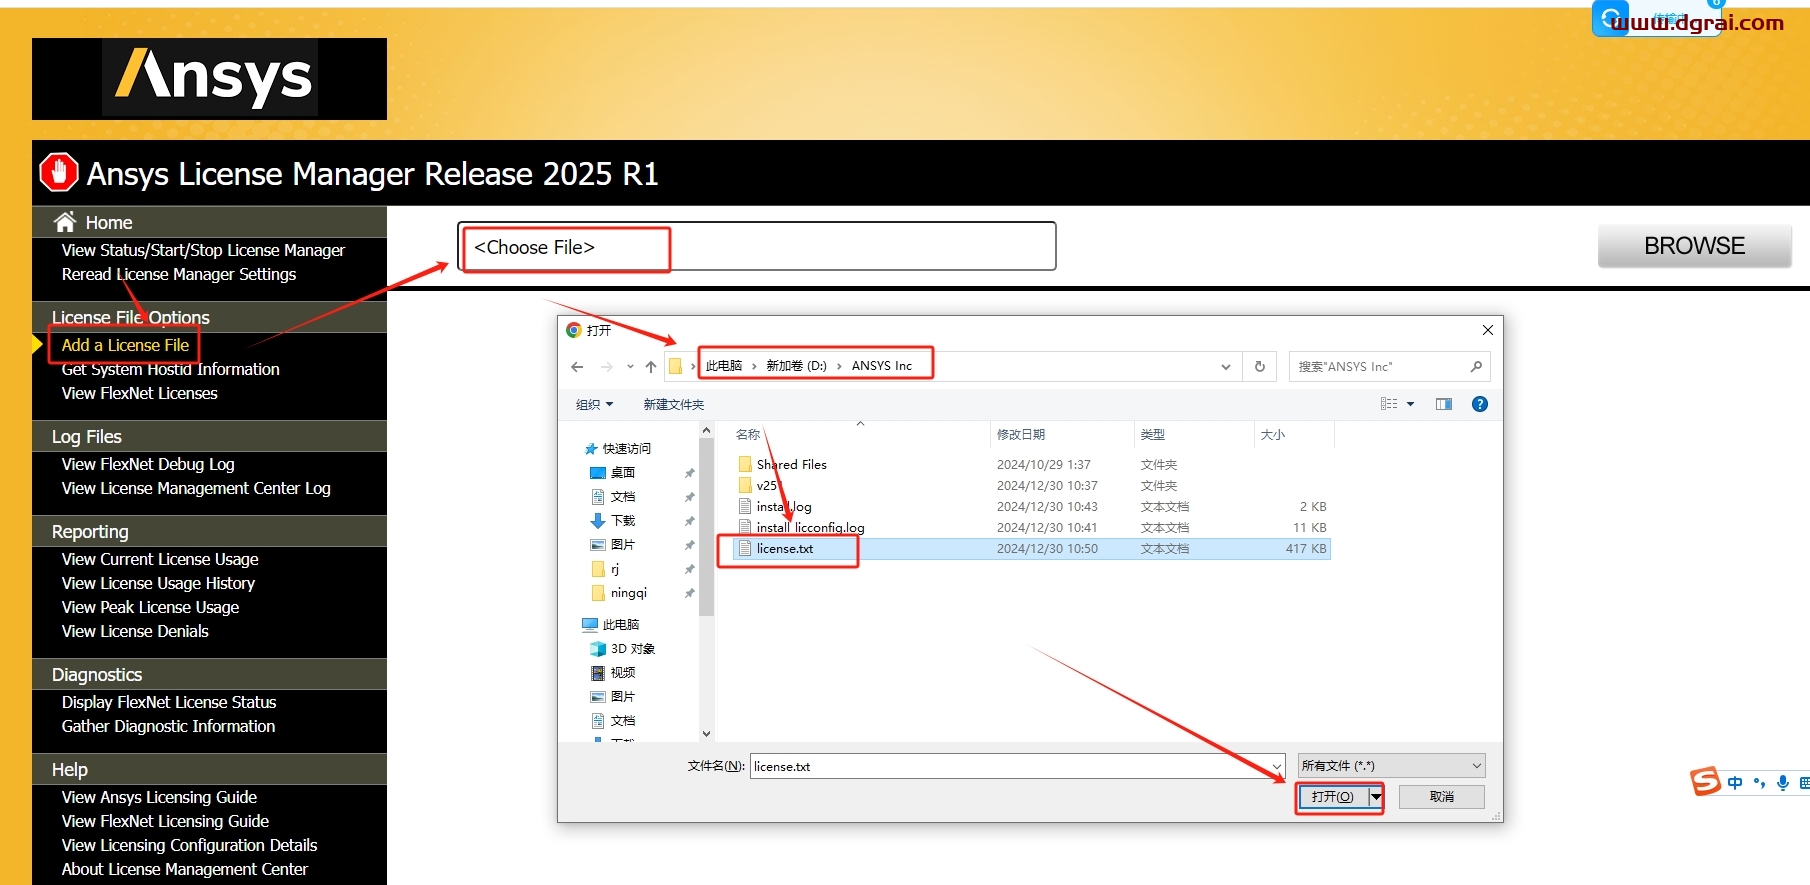1810x885 pixels.
Task: Select the ningqi folder in navigation pane
Action: click(629, 593)
